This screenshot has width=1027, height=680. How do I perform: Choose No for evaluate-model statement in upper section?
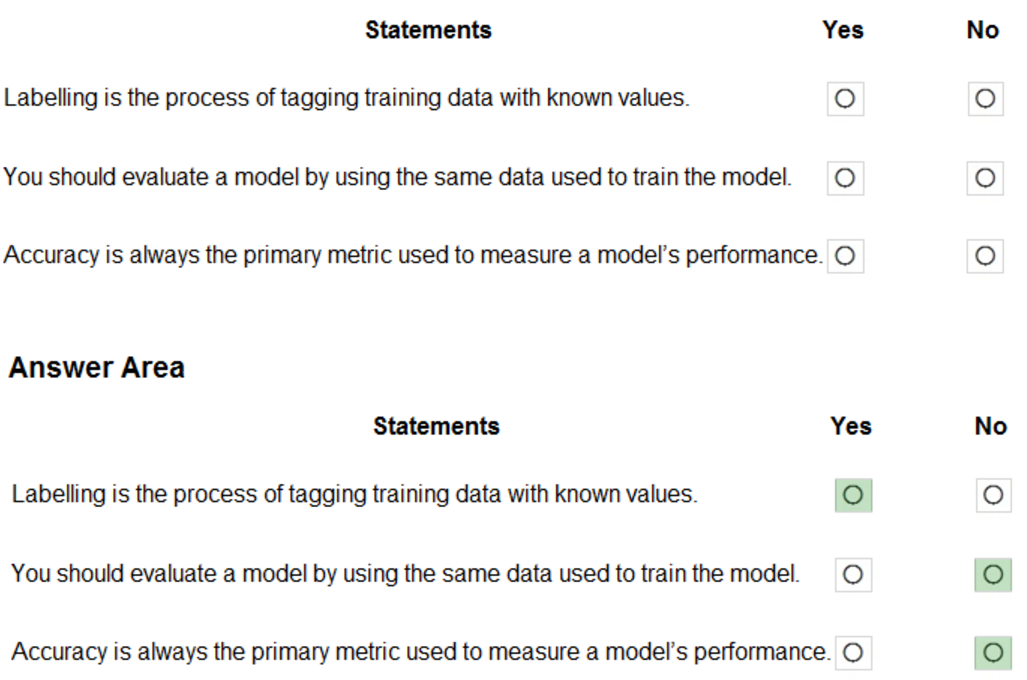[x=985, y=178]
